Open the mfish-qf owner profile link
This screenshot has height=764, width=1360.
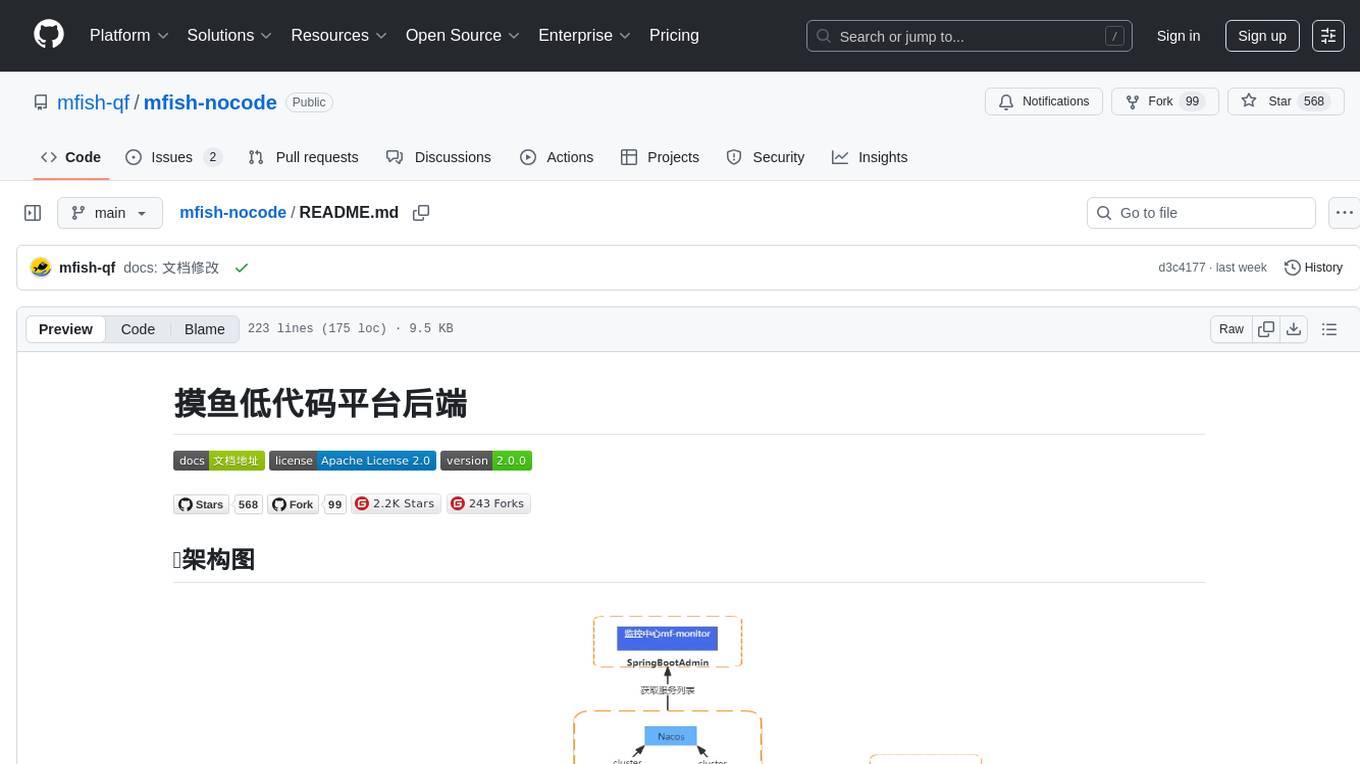tap(93, 102)
